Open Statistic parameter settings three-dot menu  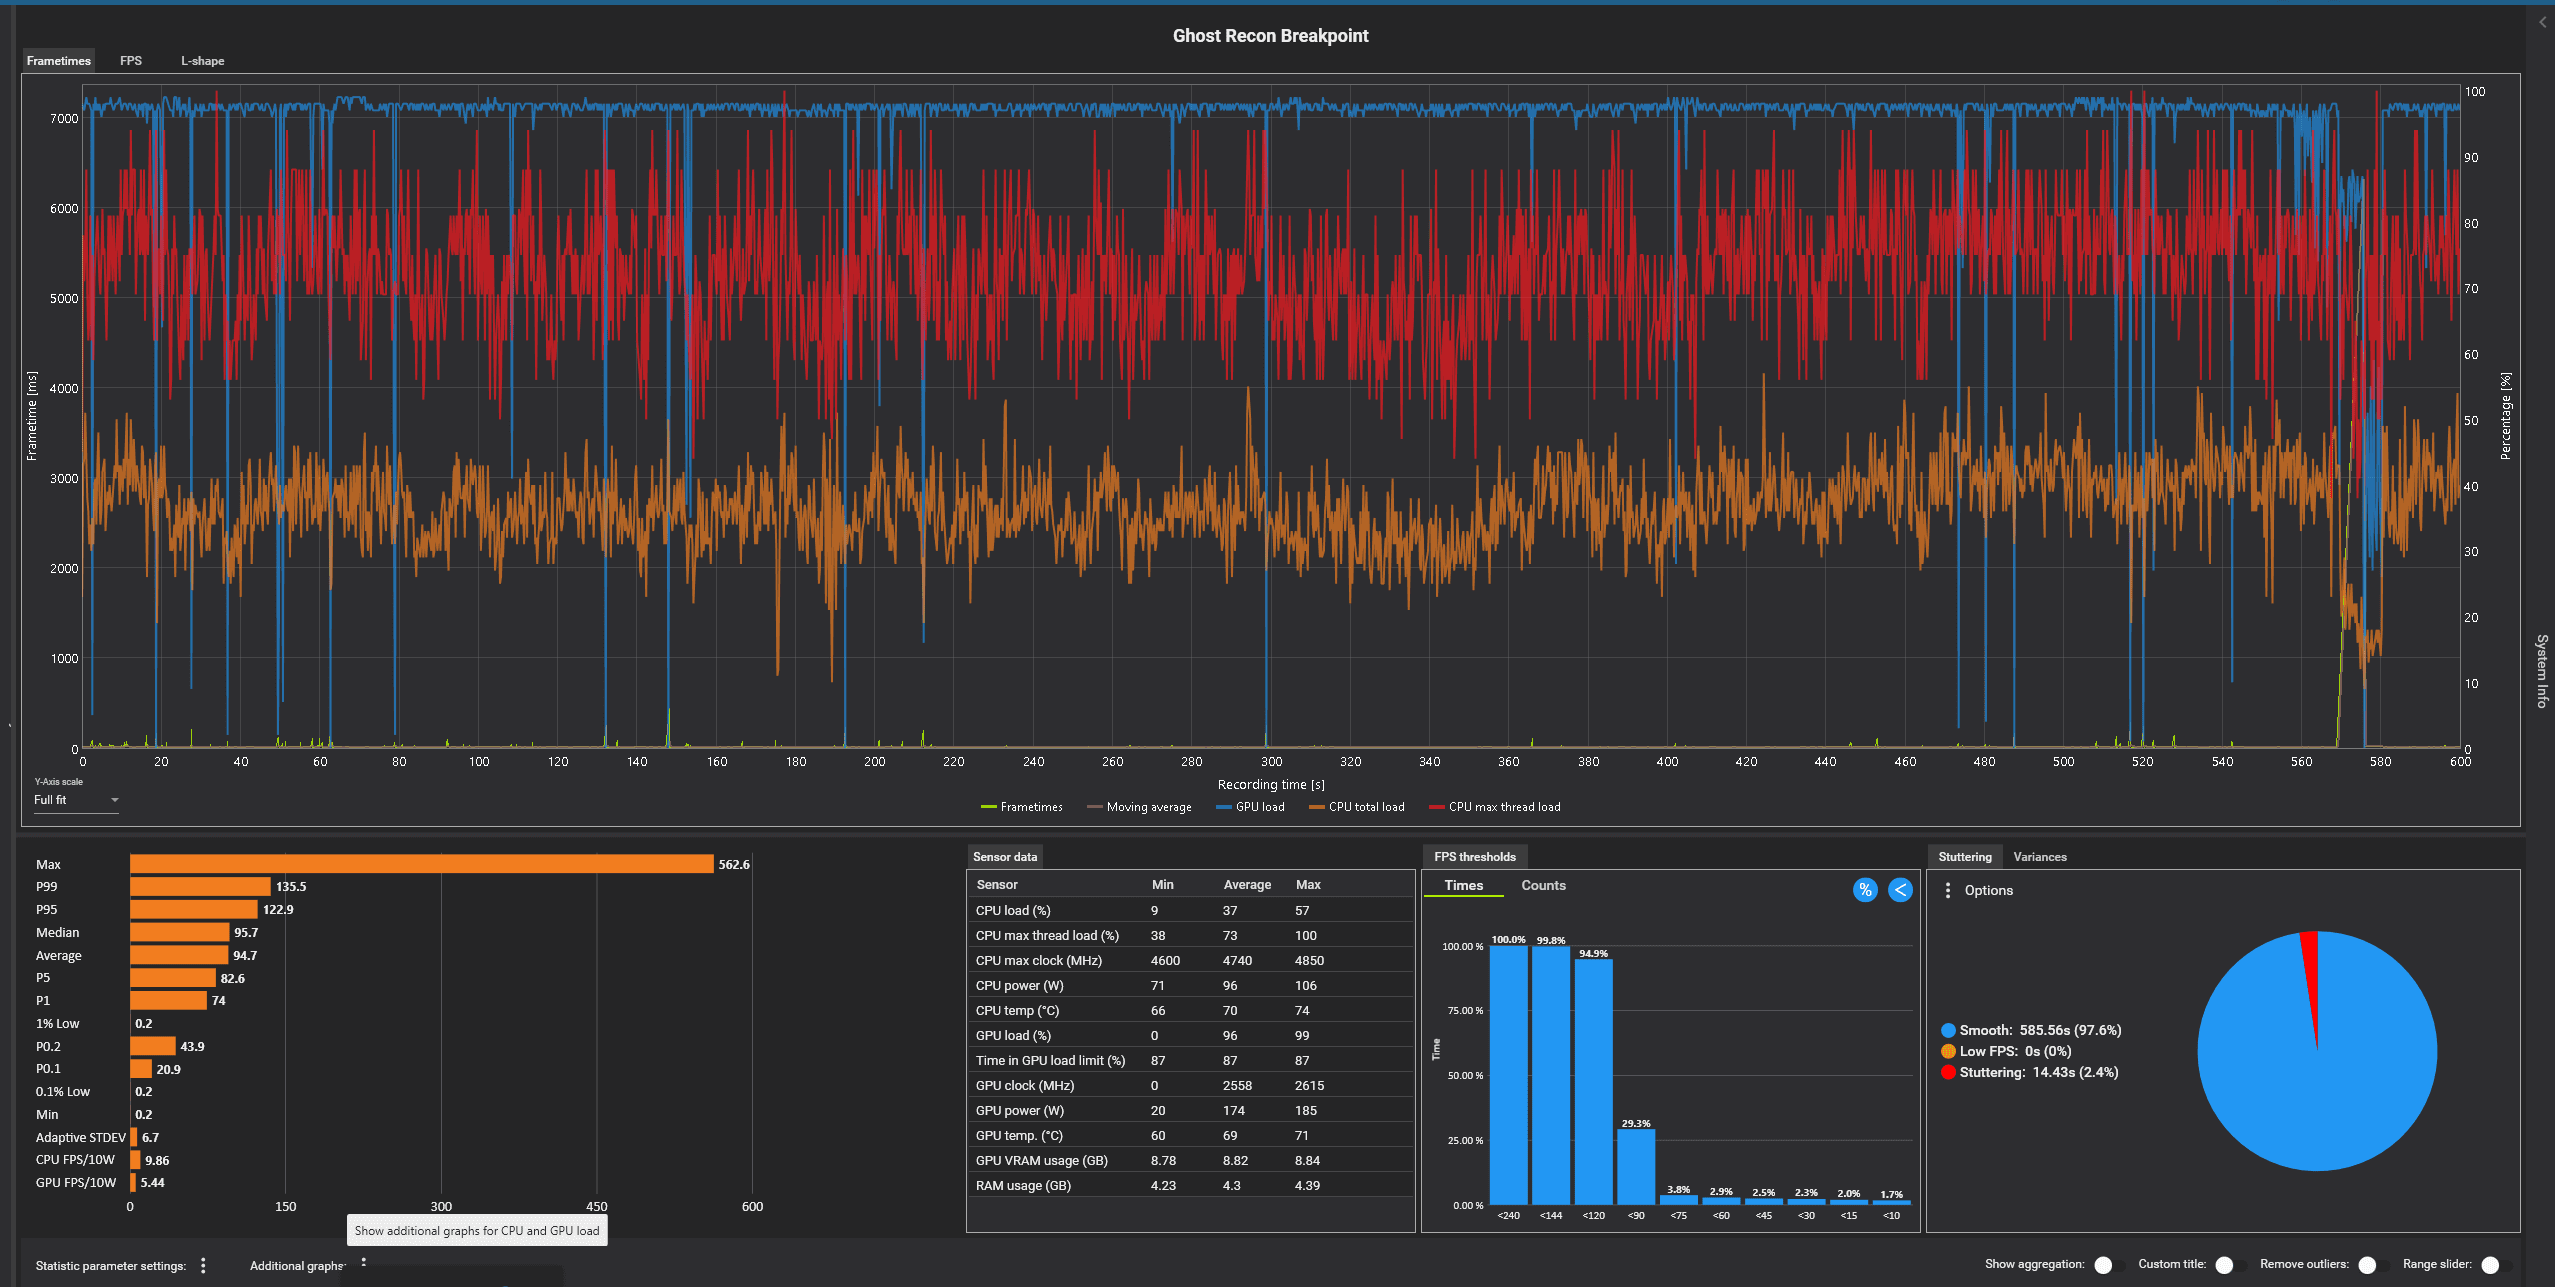click(x=203, y=1266)
